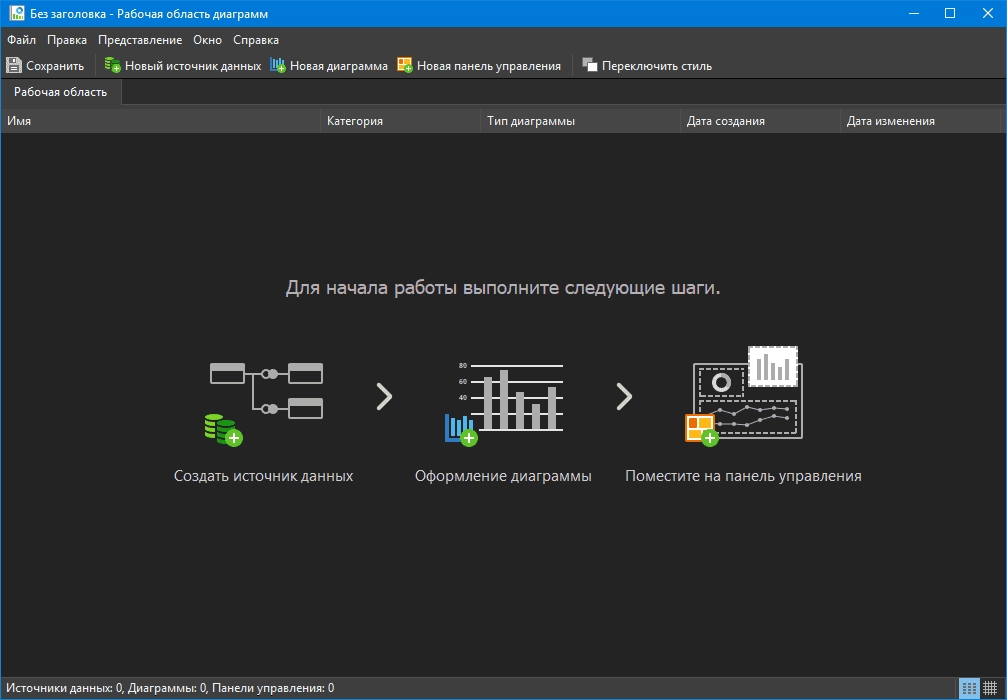Sort by the Имя column header

coord(161,121)
